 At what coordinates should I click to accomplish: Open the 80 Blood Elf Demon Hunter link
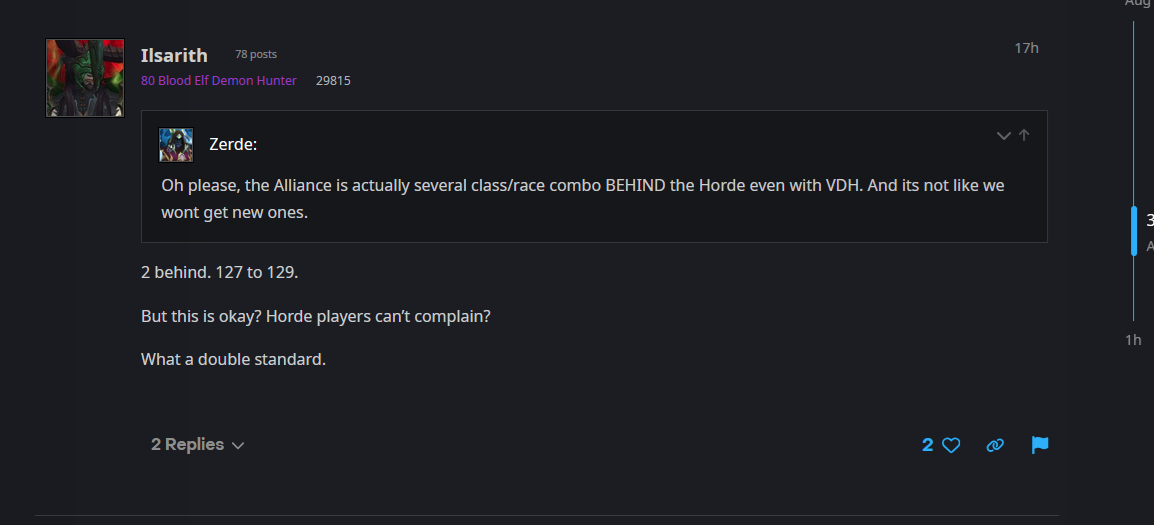219,81
